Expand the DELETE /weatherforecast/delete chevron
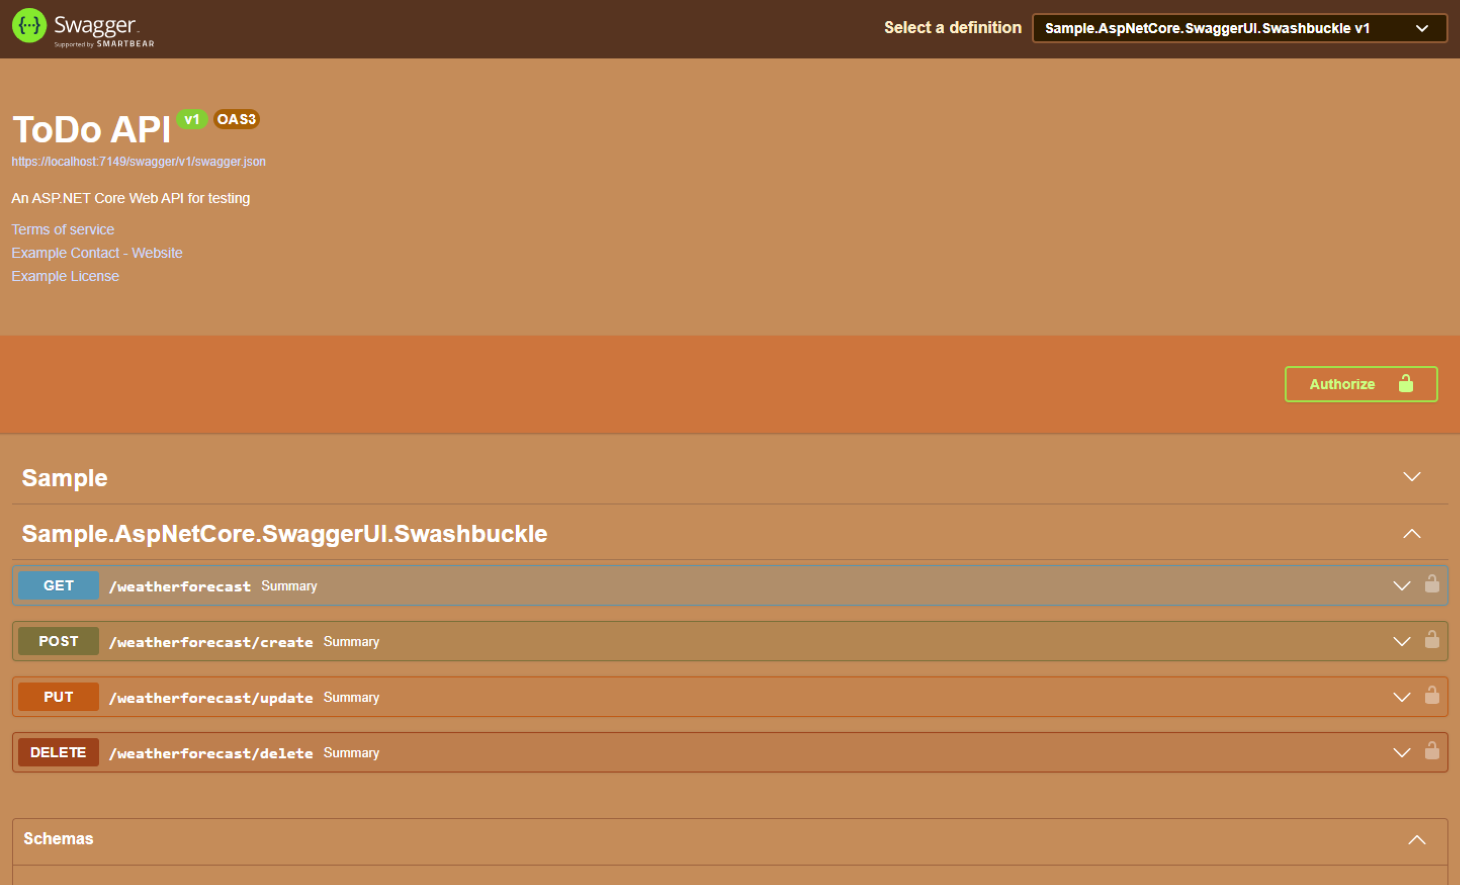Image resolution: width=1460 pixels, height=885 pixels. click(1402, 753)
